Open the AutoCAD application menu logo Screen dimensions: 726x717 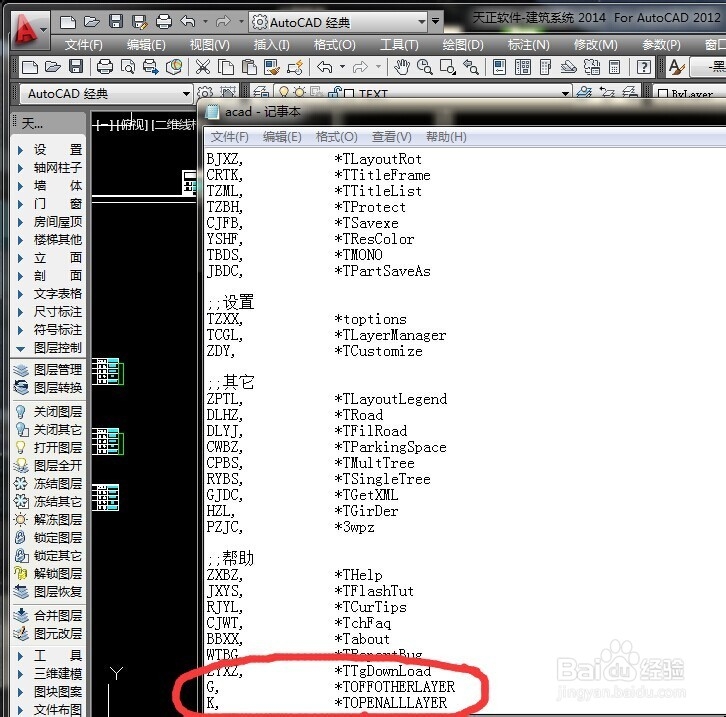coord(29,29)
